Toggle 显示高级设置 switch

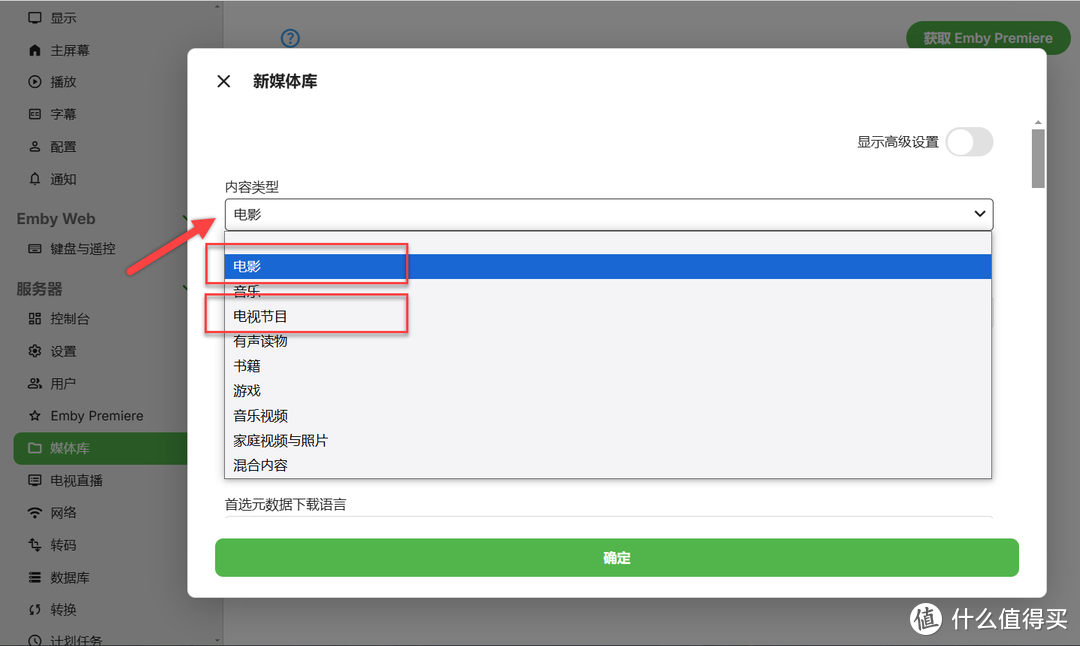[969, 142]
